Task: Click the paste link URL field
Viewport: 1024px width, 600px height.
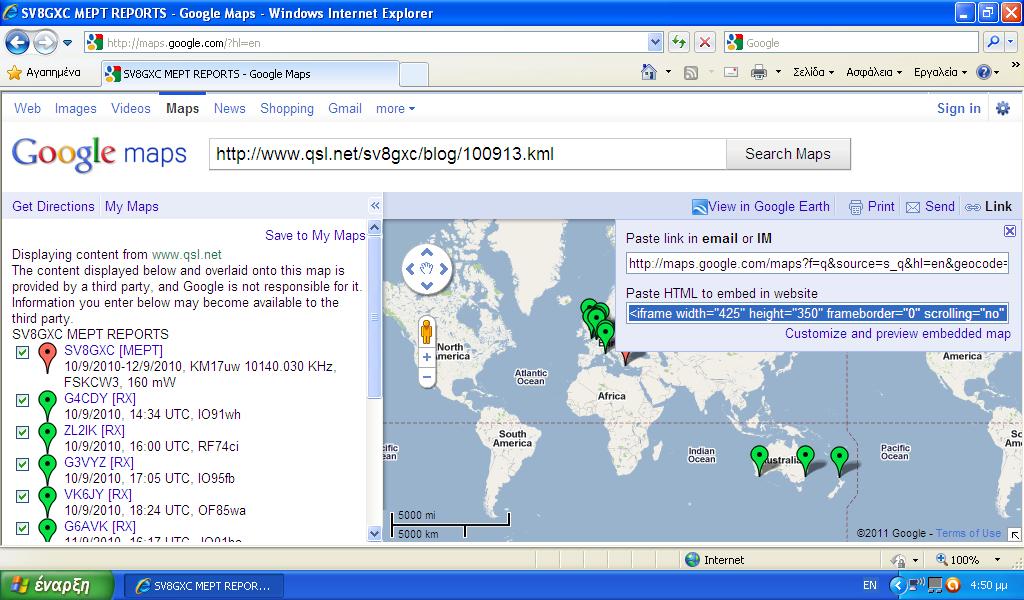Action: [818, 264]
